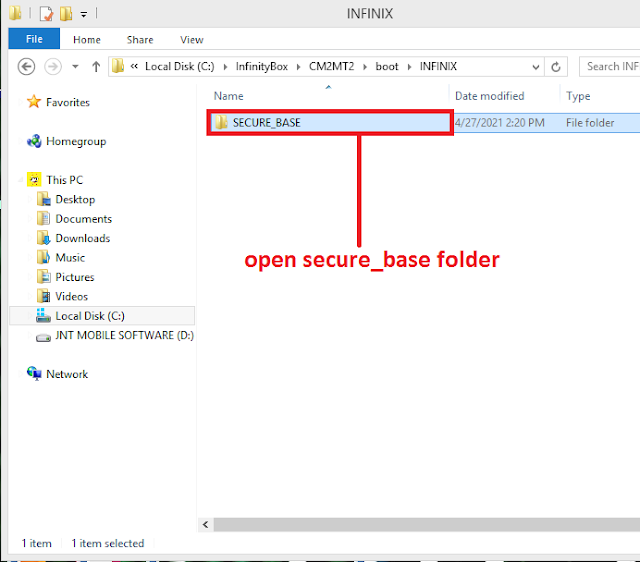Click the horizontal scrollbar track
640x562 pixels.
pos(427,525)
